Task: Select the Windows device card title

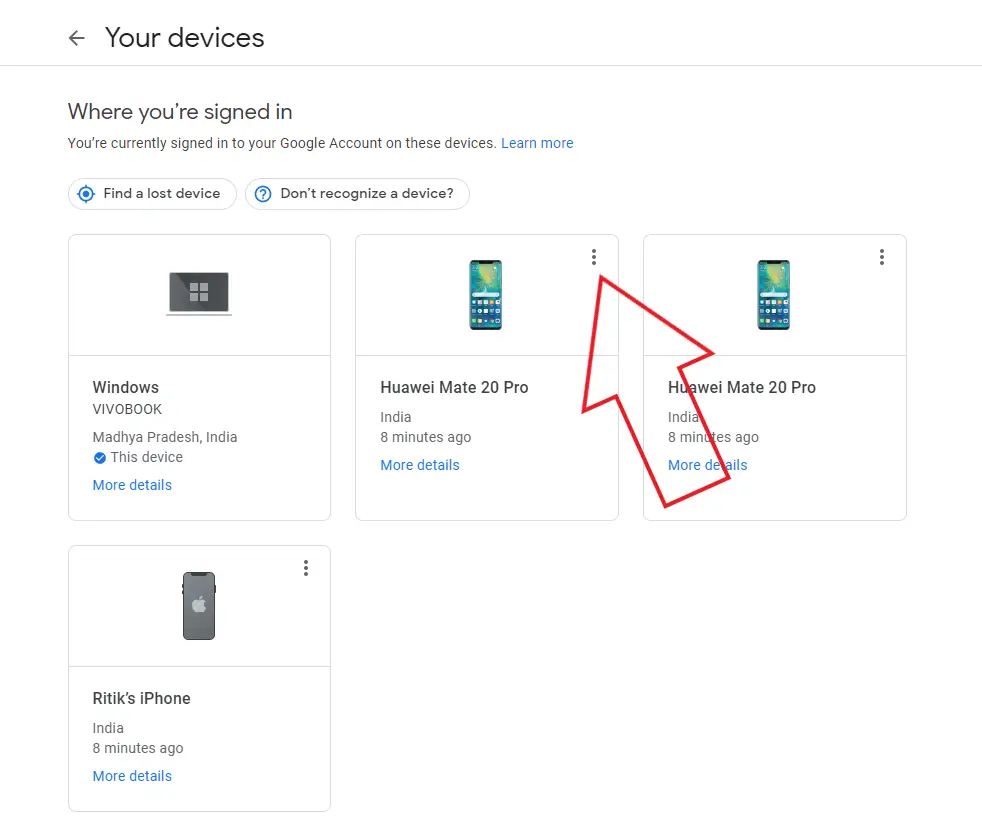Action: [126, 388]
